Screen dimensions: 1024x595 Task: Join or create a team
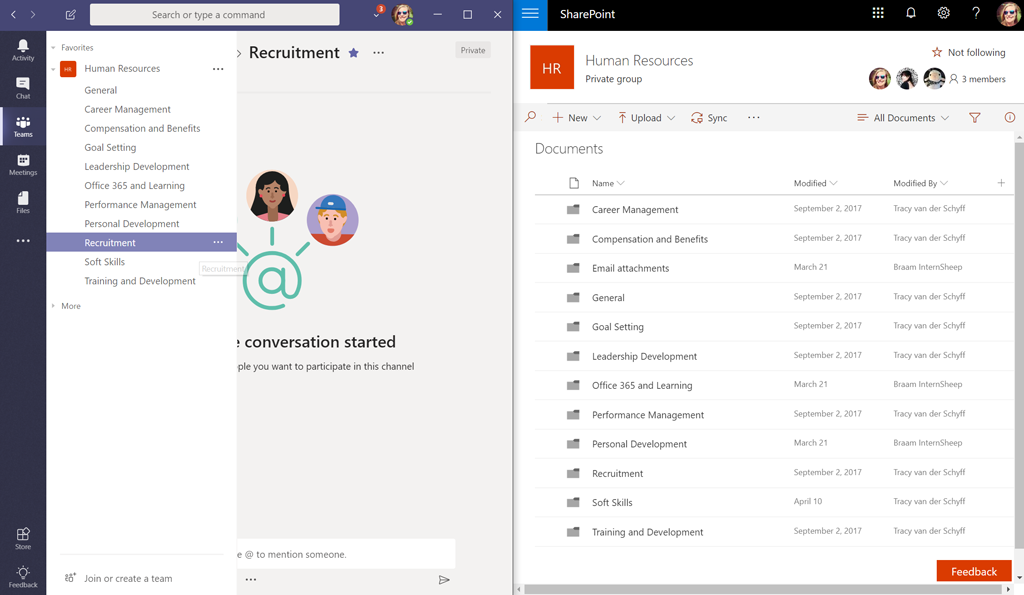tap(119, 578)
